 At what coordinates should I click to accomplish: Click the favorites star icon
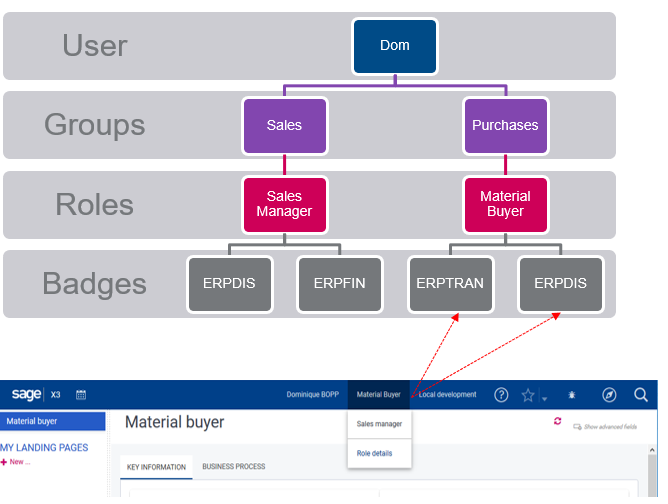tap(527, 395)
